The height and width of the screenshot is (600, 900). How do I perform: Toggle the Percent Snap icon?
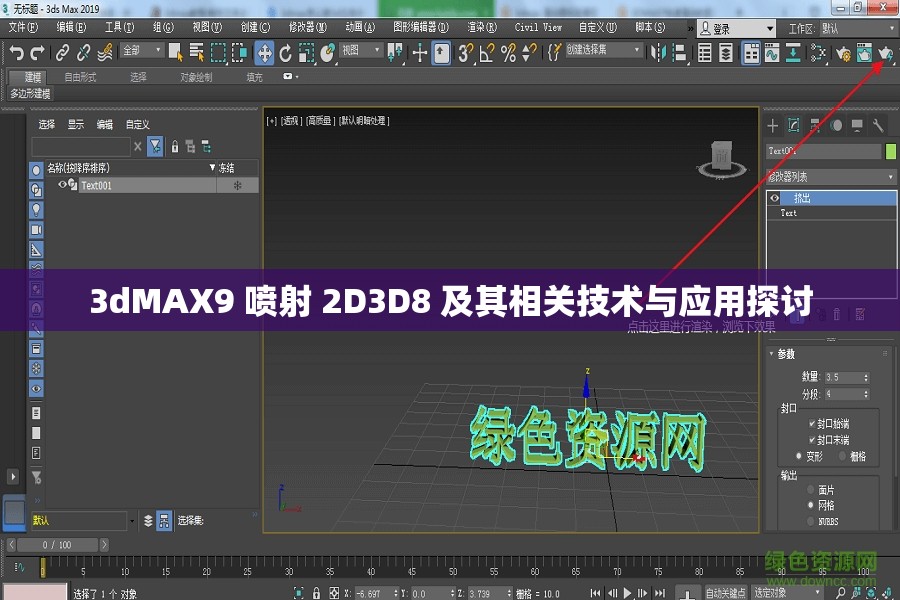coord(508,53)
